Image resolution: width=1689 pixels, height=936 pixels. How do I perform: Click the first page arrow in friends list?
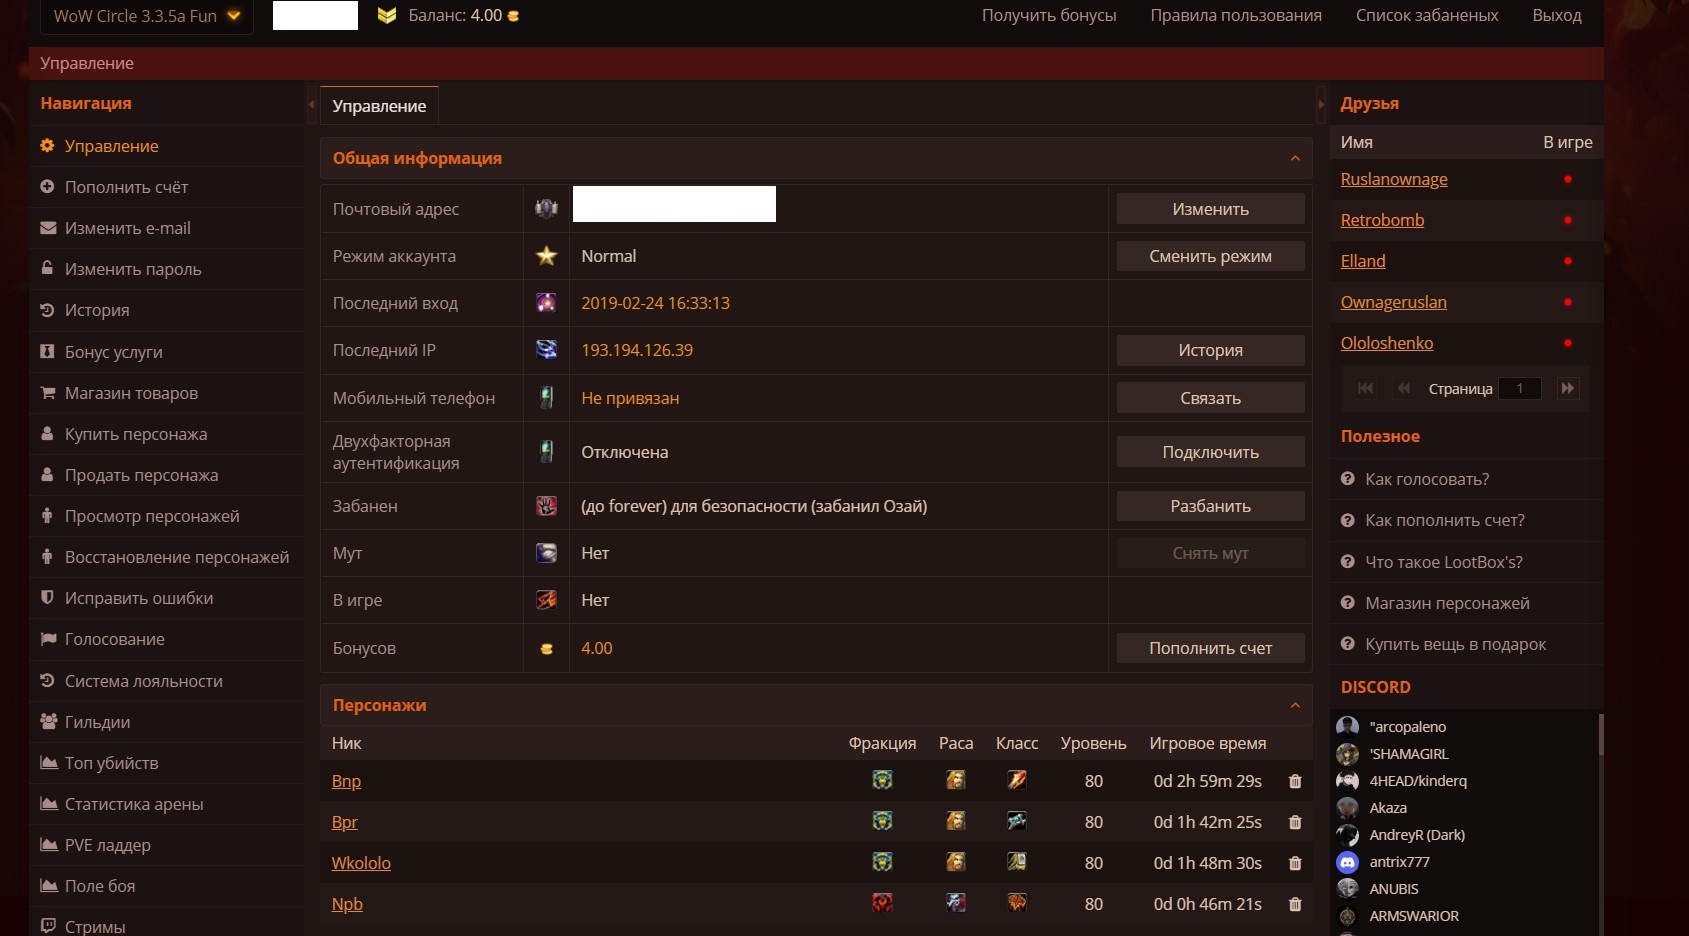(x=1365, y=388)
